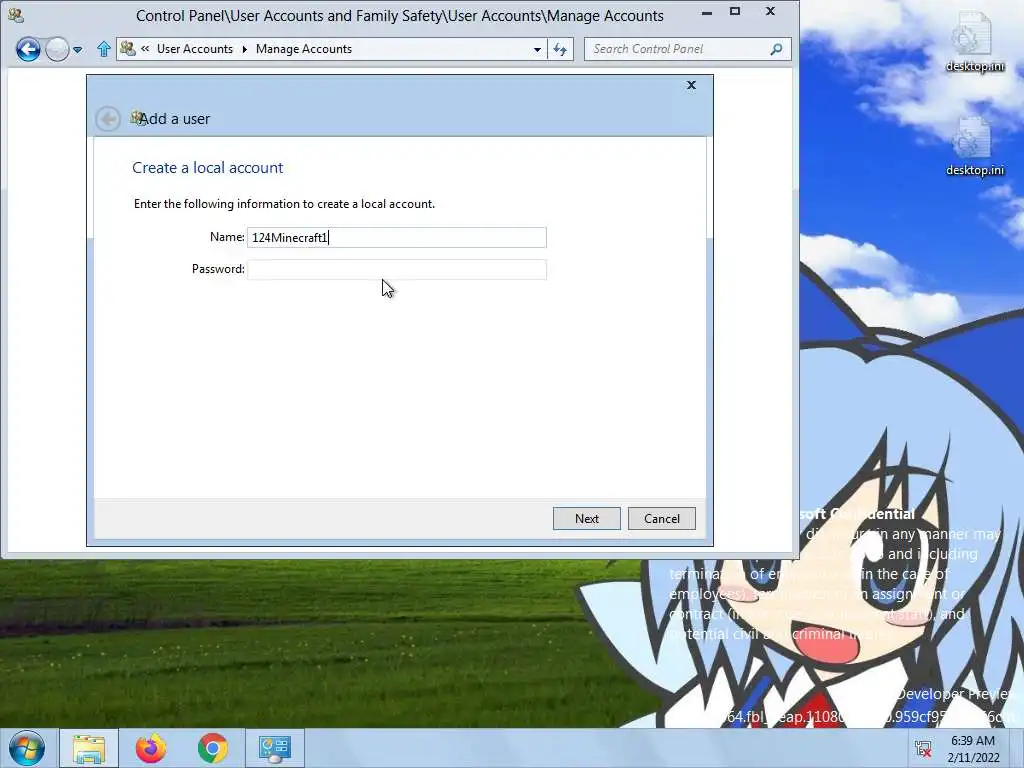Click the Up one level arrow
1024x768 pixels.
(x=103, y=49)
